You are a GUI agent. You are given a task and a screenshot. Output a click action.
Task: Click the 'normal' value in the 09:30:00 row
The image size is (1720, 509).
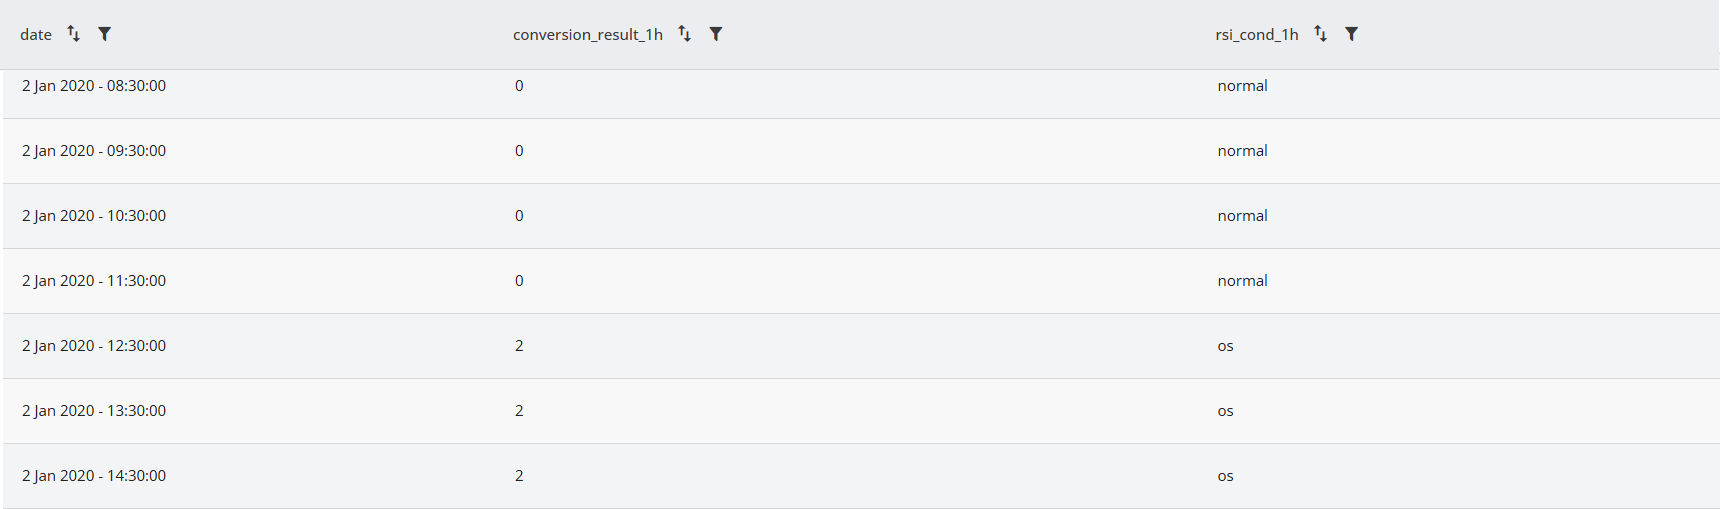[1243, 151]
